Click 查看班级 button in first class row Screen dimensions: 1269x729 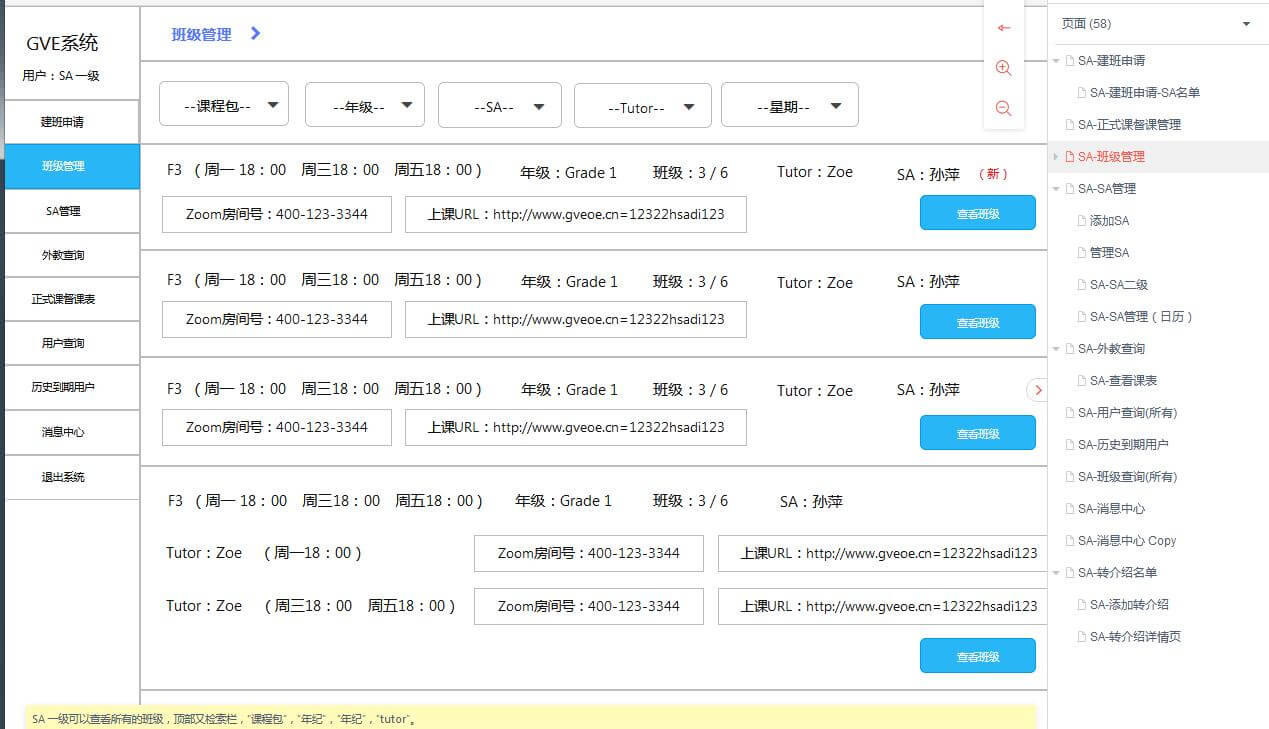pos(977,213)
